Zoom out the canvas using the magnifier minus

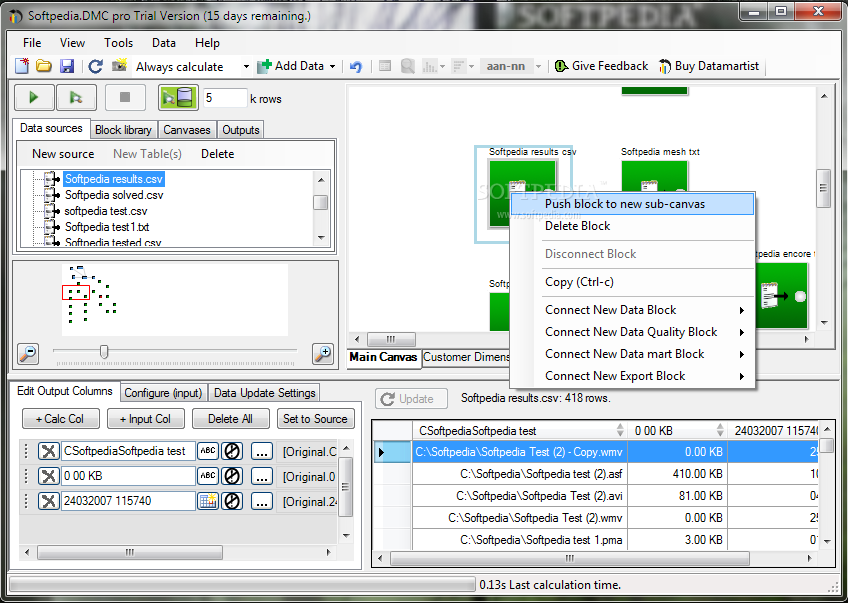28,354
